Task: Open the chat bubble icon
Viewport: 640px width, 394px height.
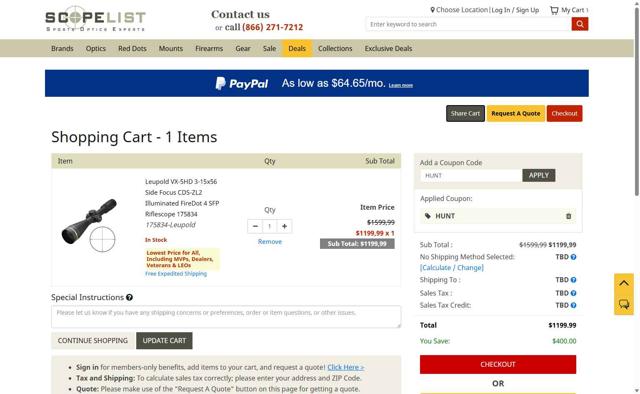Action: pos(624,304)
